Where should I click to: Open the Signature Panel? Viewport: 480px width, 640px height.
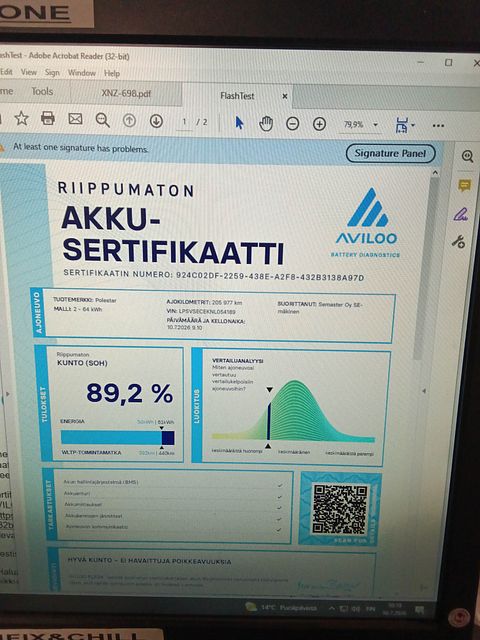pos(390,153)
